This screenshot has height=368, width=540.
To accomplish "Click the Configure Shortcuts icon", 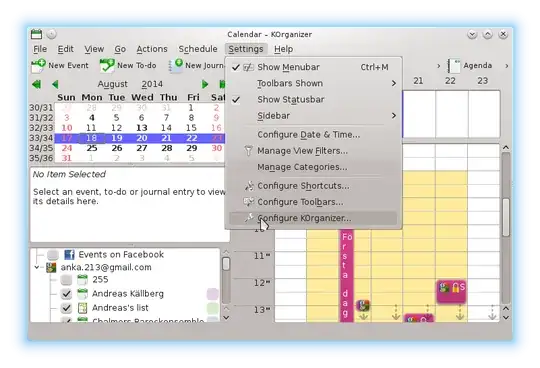I will 249,186.
